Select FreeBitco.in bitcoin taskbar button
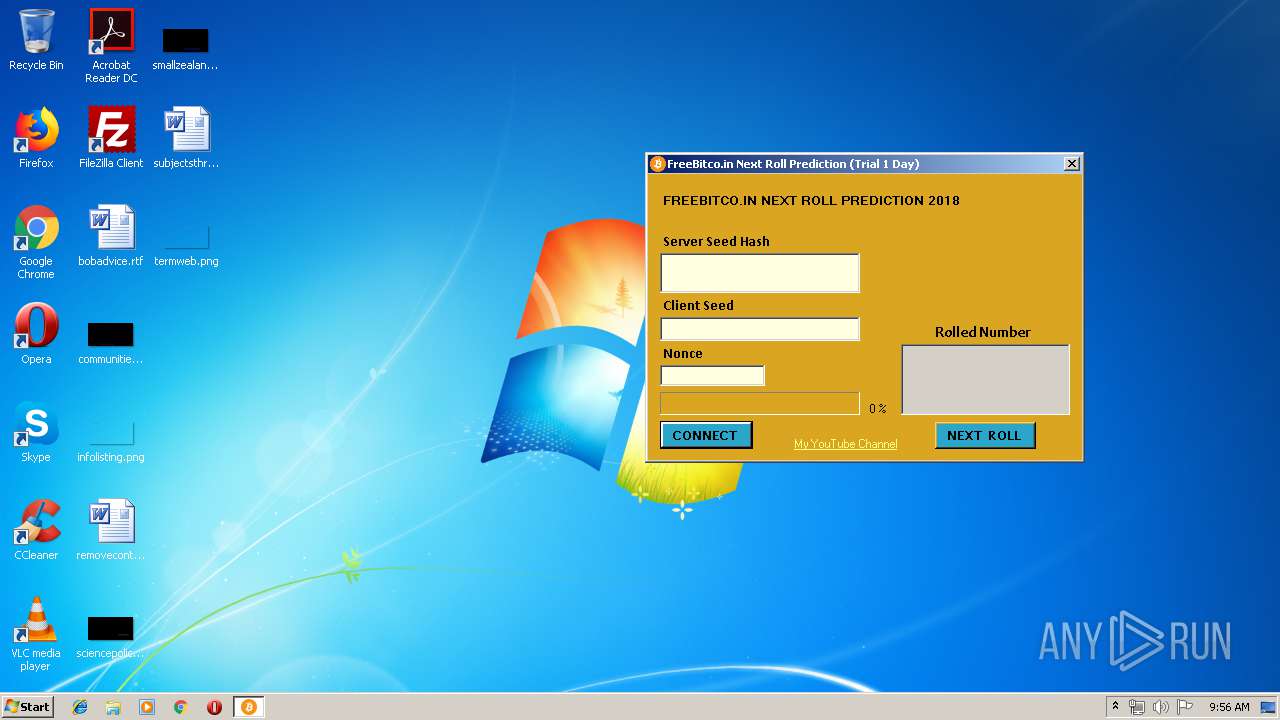Viewport: 1280px width, 720px height. click(x=249, y=707)
